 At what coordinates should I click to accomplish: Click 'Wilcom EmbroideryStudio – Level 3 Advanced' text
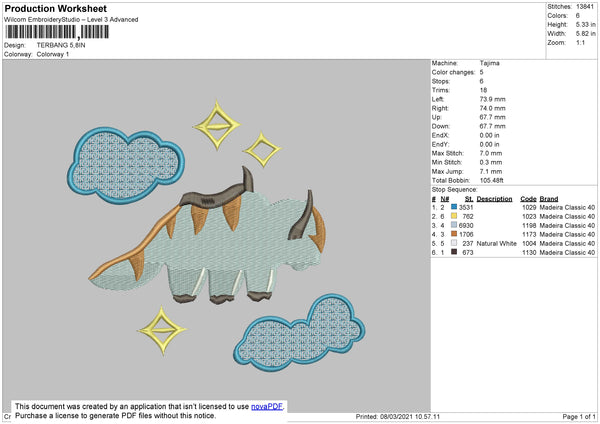tap(71, 20)
